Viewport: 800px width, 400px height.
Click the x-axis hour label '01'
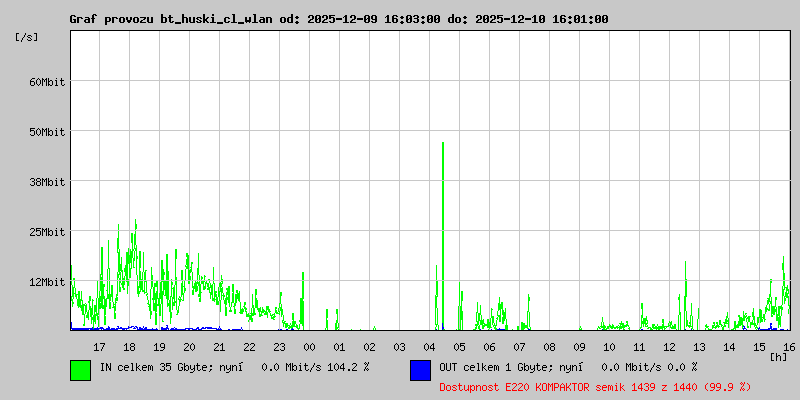click(339, 347)
